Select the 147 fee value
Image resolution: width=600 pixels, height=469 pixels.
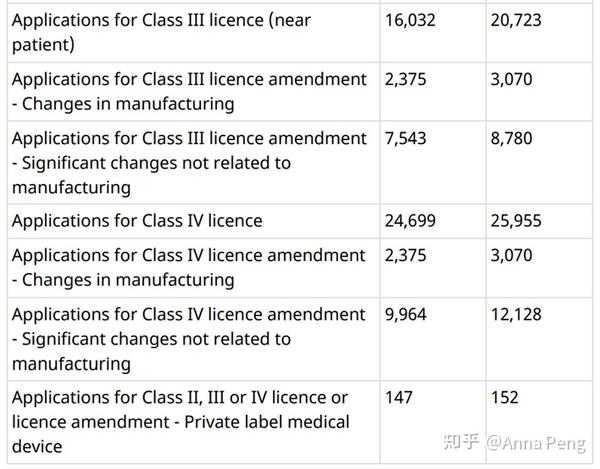pyautogui.click(x=398, y=398)
